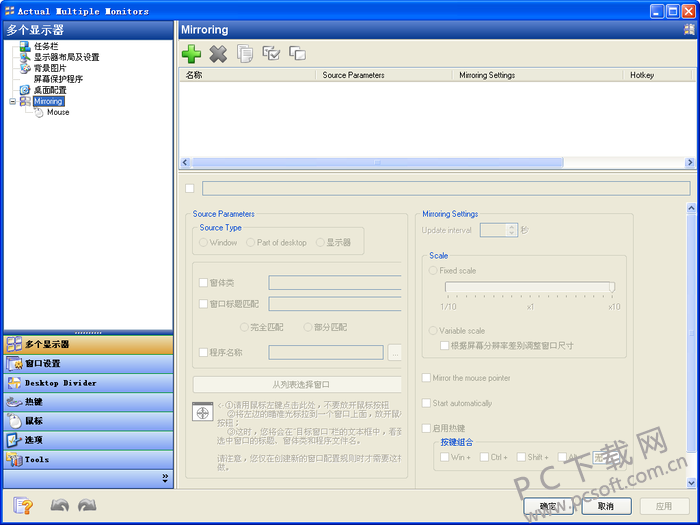Select 显示器 source type radio
700x525 pixels.
320,242
